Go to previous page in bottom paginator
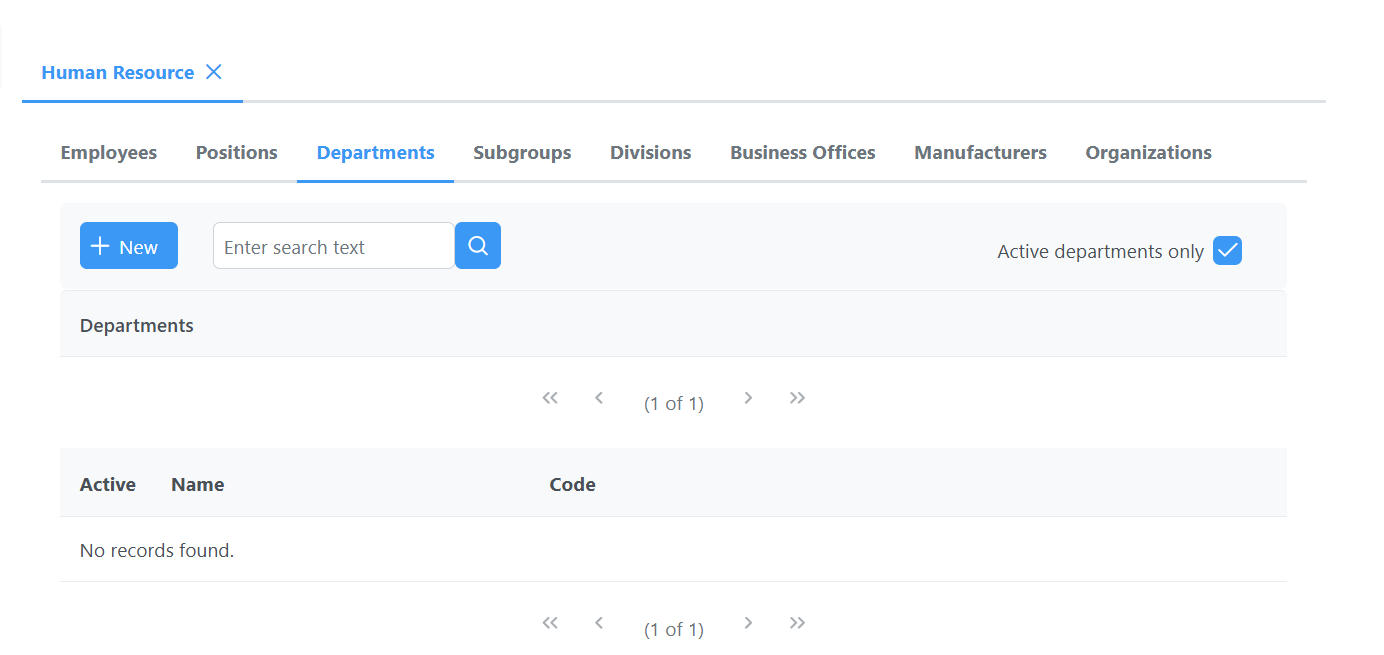This screenshot has height=655, width=1384. coord(599,623)
